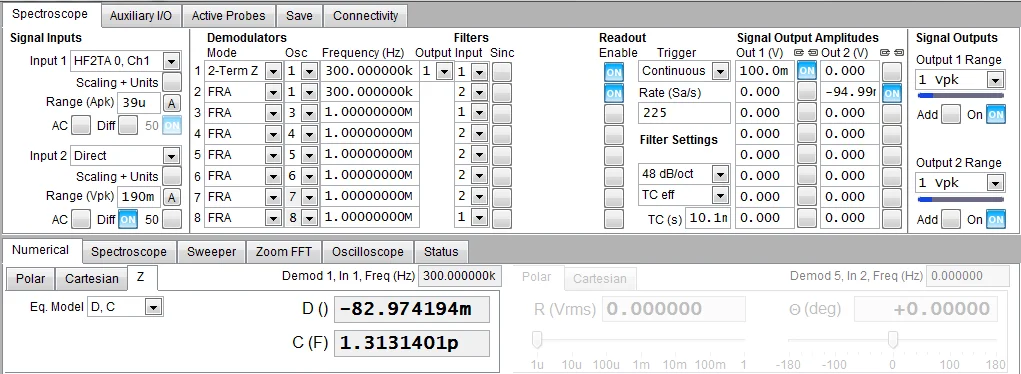Enable 50 ohm on Input 2
This screenshot has height=374, width=1021.
(172, 220)
